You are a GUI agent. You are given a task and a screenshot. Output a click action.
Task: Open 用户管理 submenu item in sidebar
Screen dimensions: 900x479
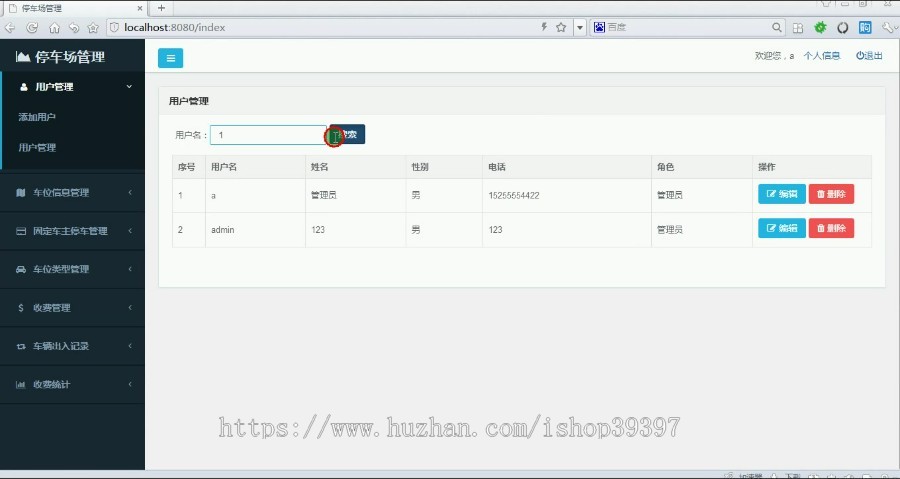37,147
